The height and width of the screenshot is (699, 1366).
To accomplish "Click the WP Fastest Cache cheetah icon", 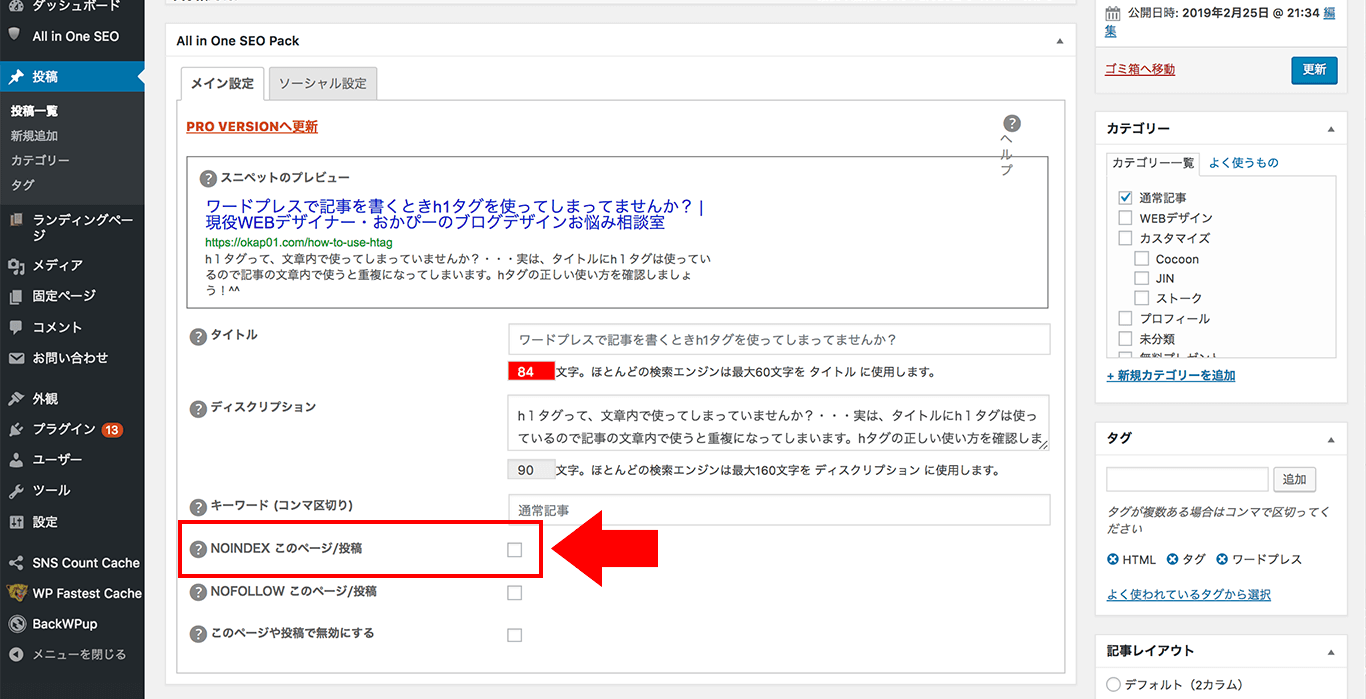I will (x=16, y=593).
